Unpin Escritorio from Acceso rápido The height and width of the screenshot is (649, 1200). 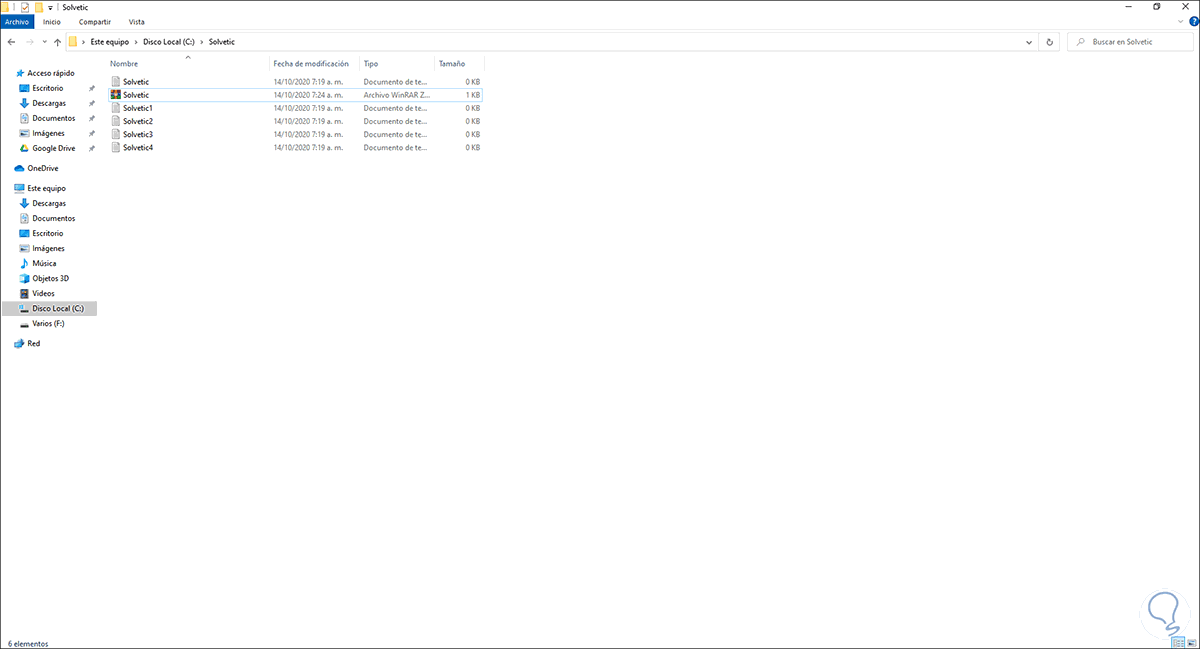(x=92, y=88)
